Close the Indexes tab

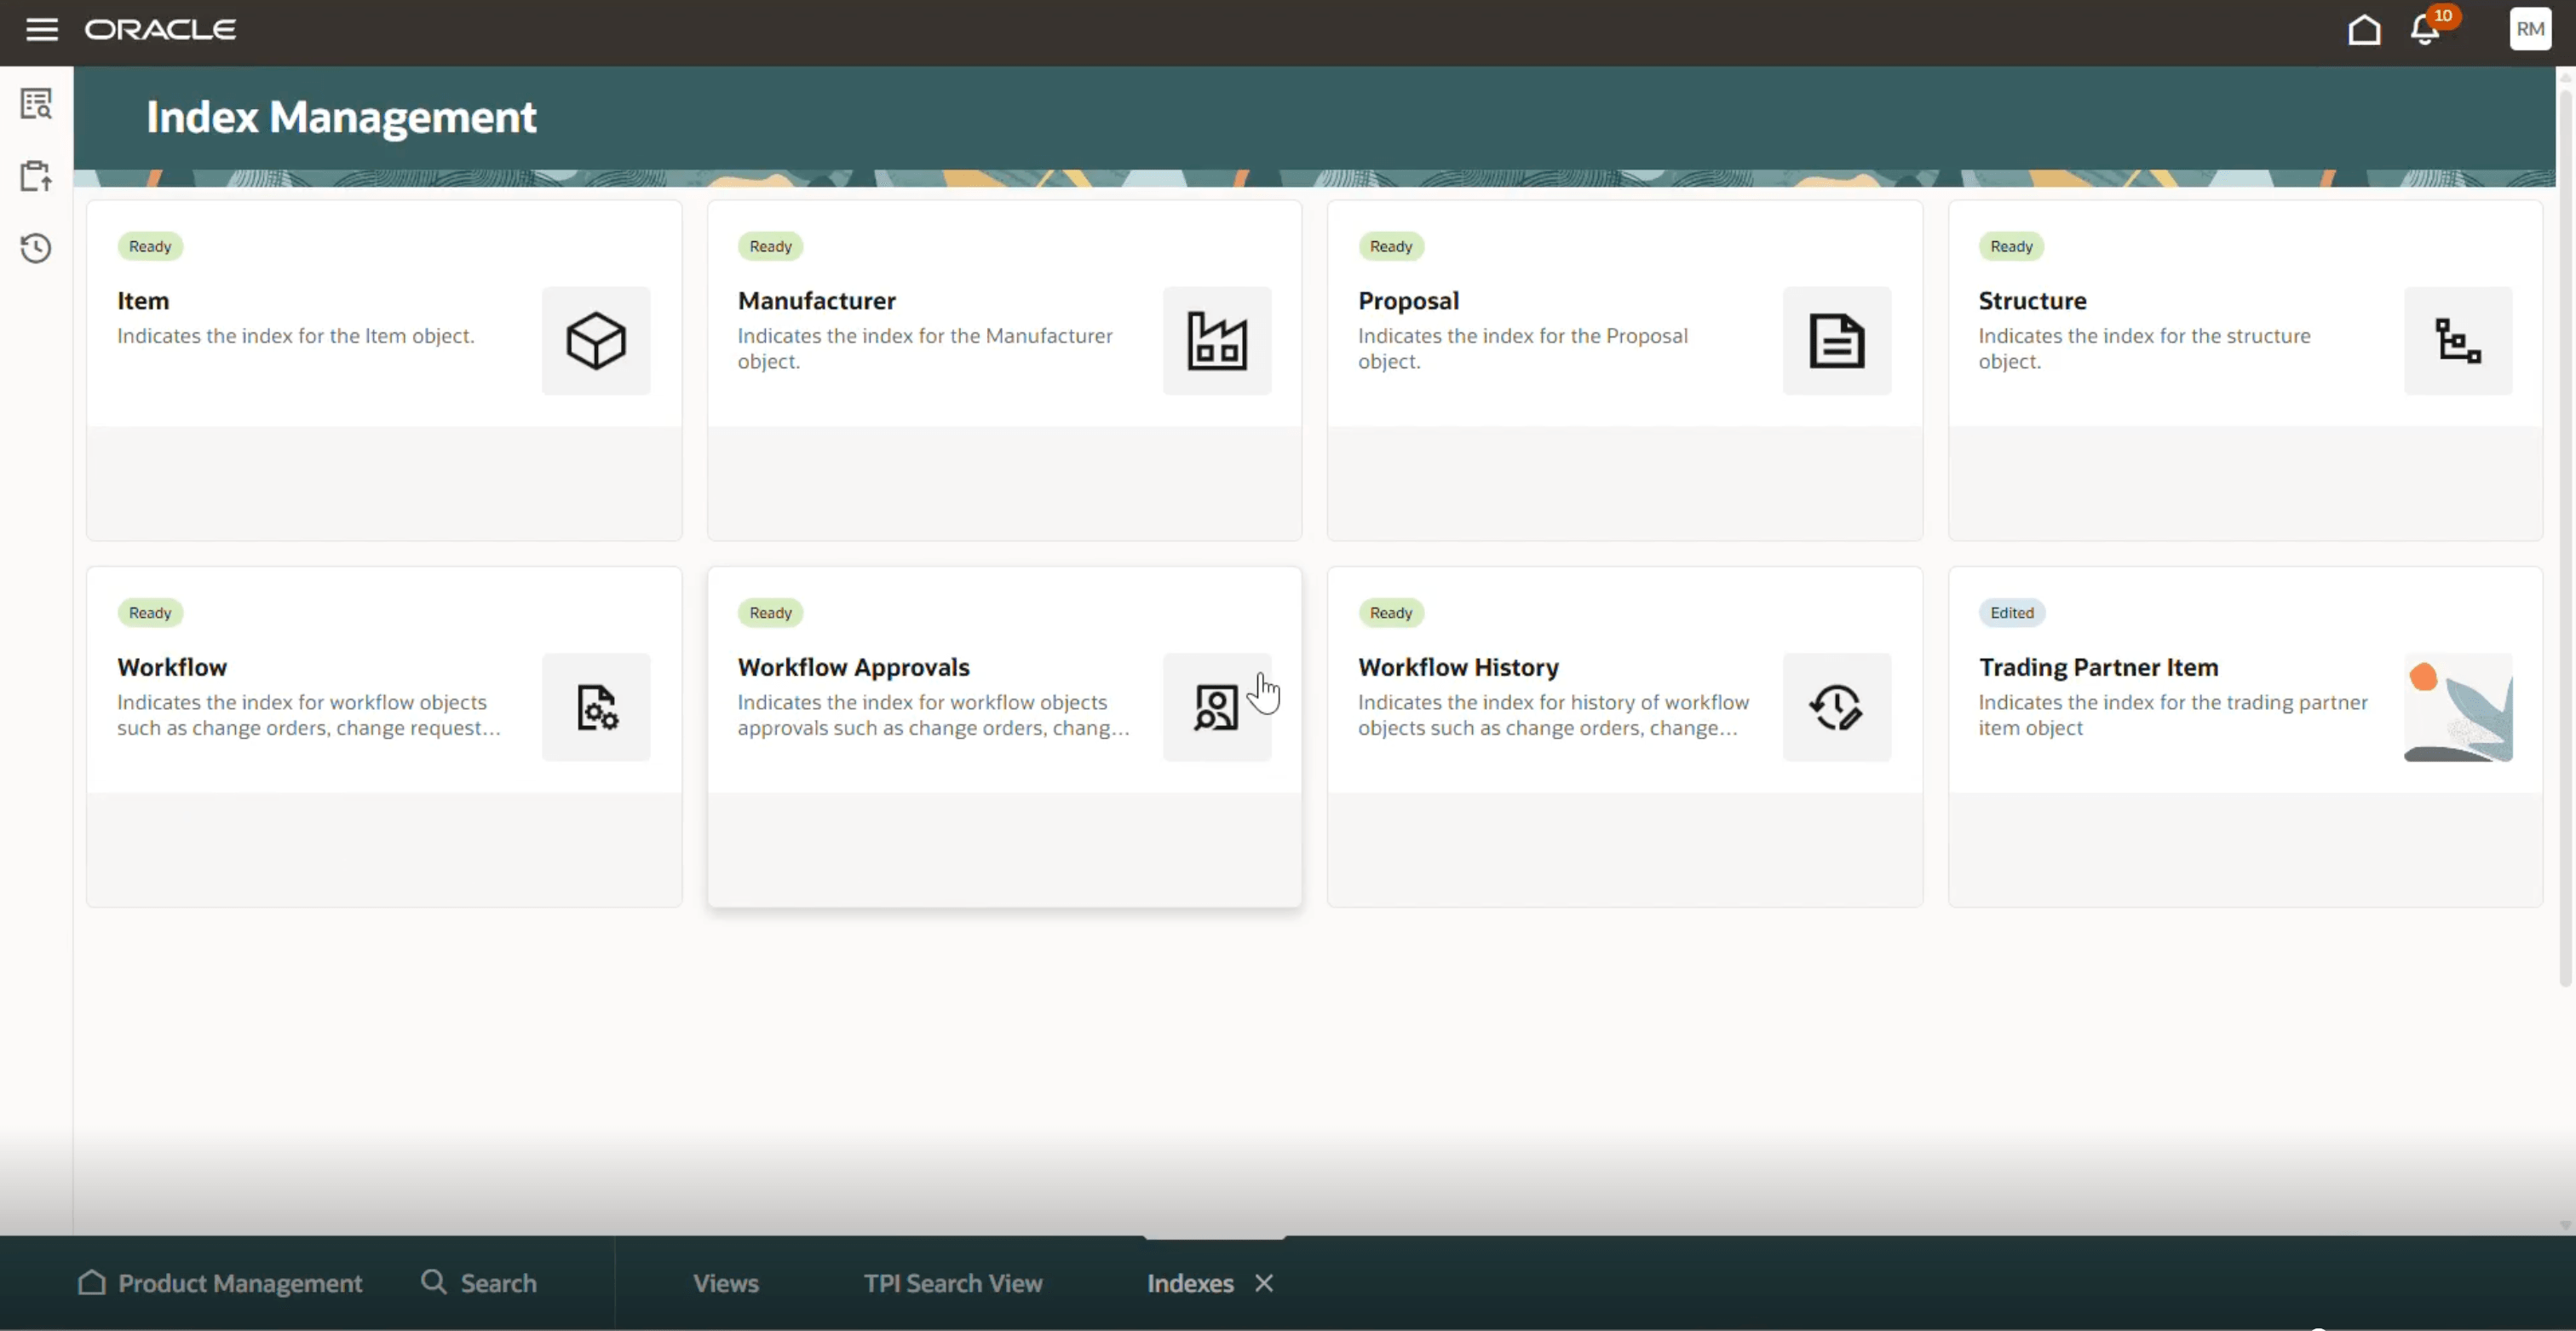tap(1263, 1283)
